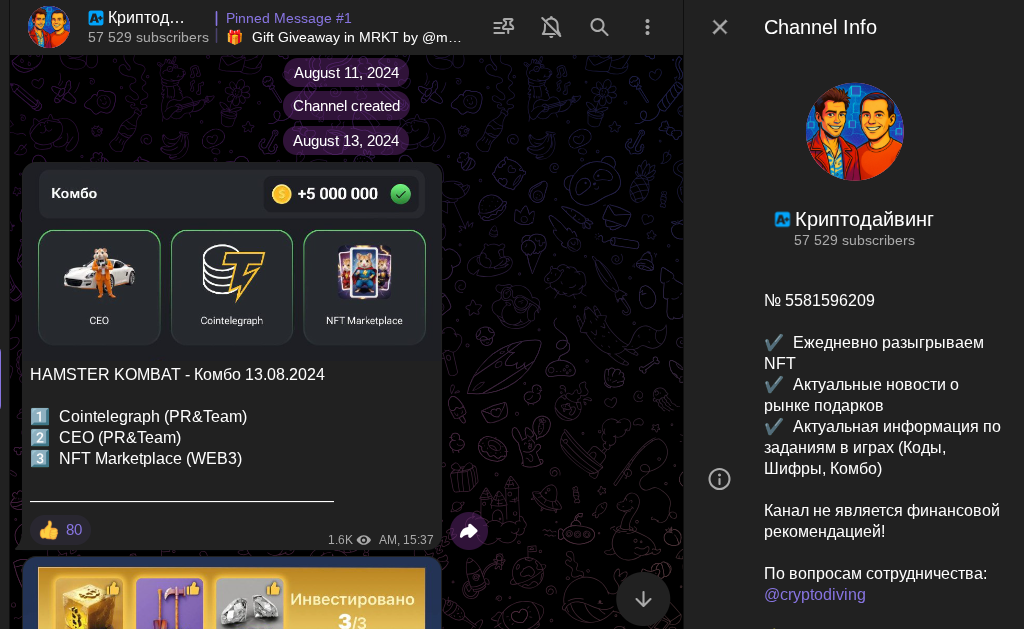The image size is (1024, 629).
Task: Open the NFT Marketplace card image
Action: [x=364, y=287]
